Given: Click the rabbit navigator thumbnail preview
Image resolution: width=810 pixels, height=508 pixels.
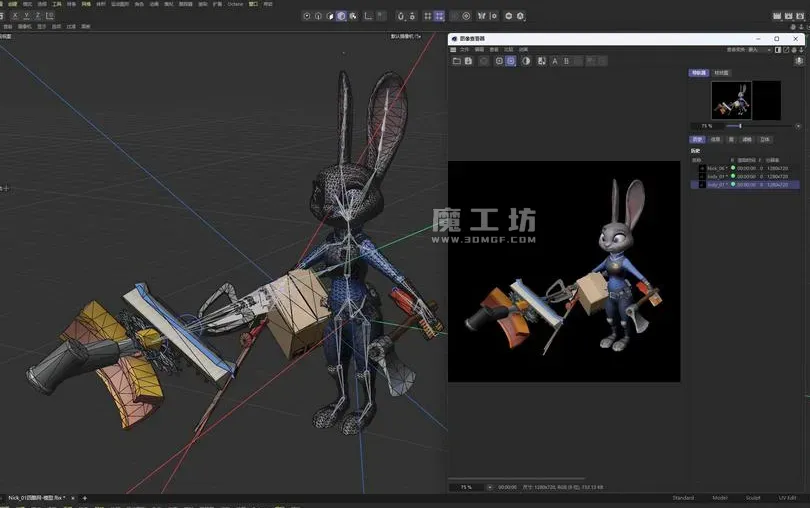Looking at the screenshot, I should (x=732, y=100).
